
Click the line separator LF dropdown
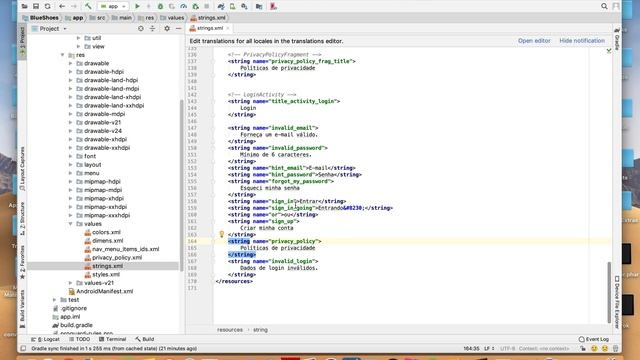tap(489, 349)
